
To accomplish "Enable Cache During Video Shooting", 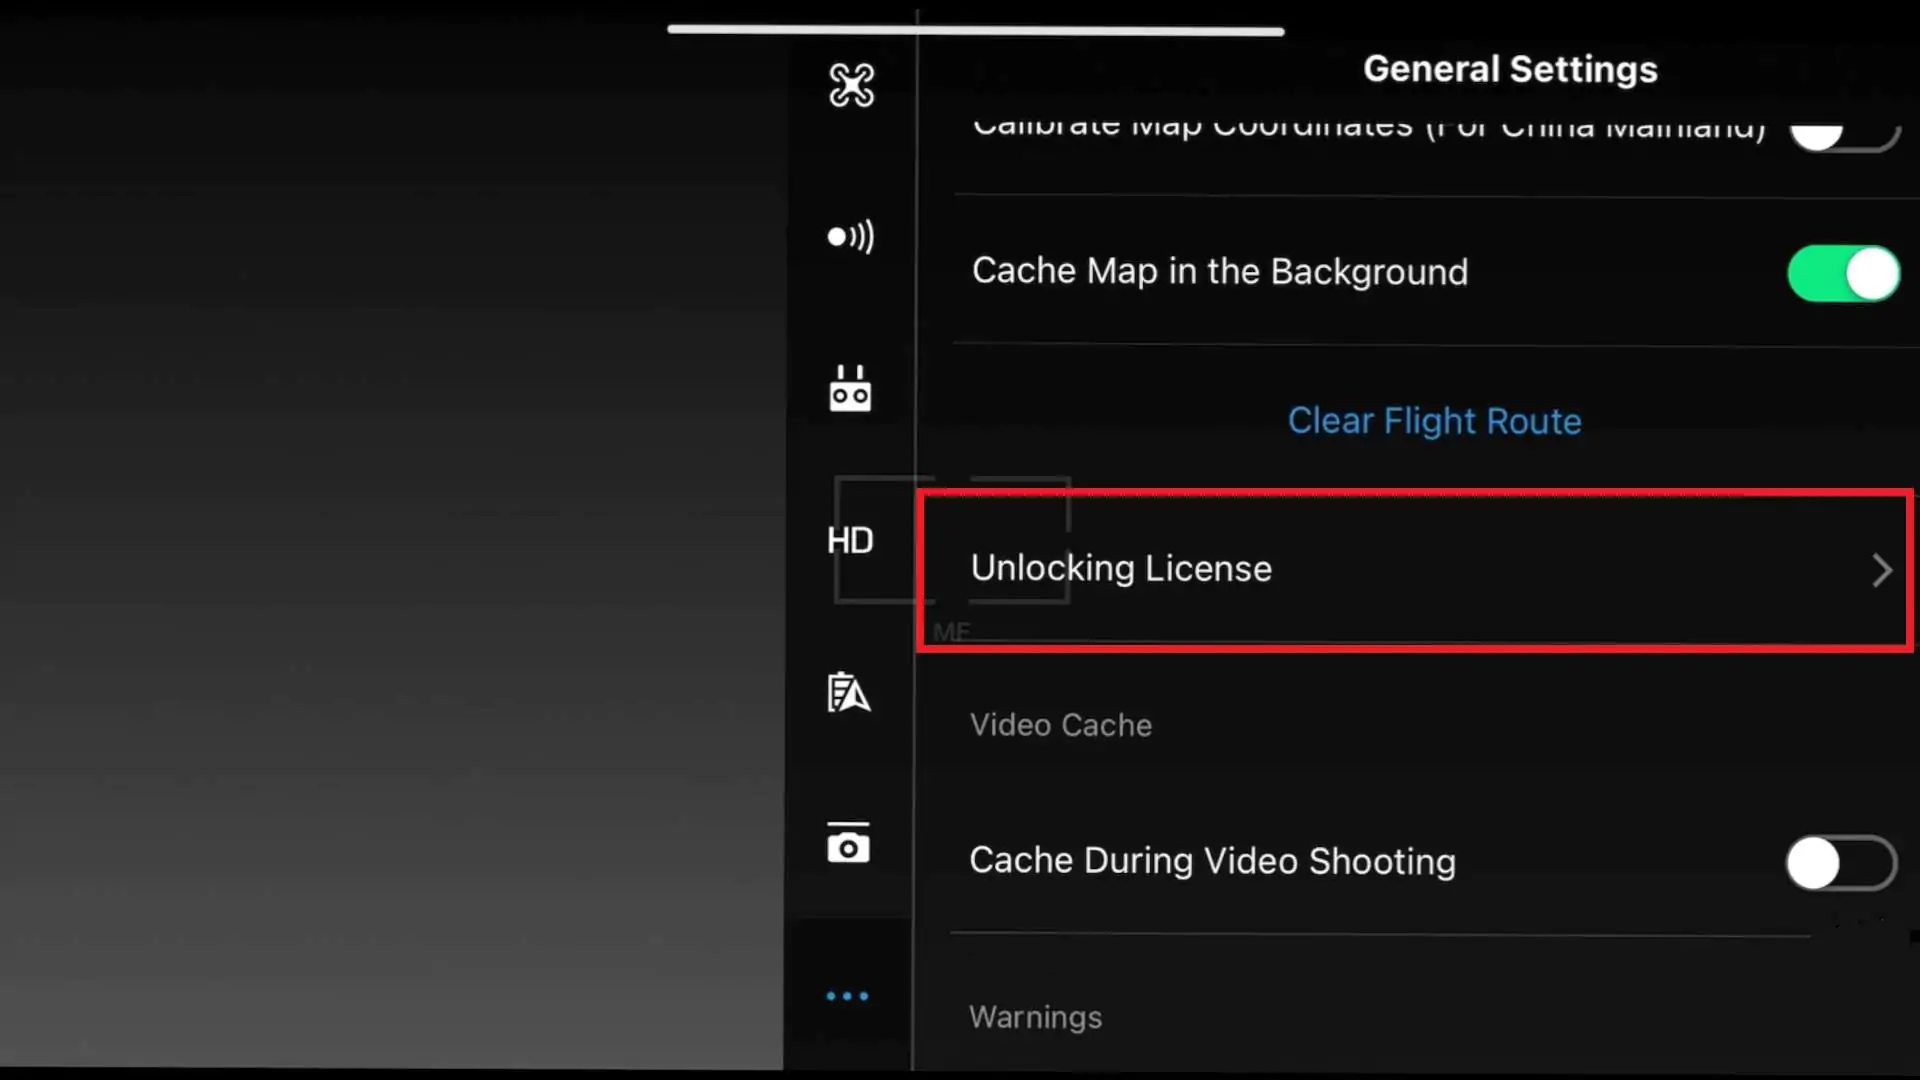I will point(1838,862).
